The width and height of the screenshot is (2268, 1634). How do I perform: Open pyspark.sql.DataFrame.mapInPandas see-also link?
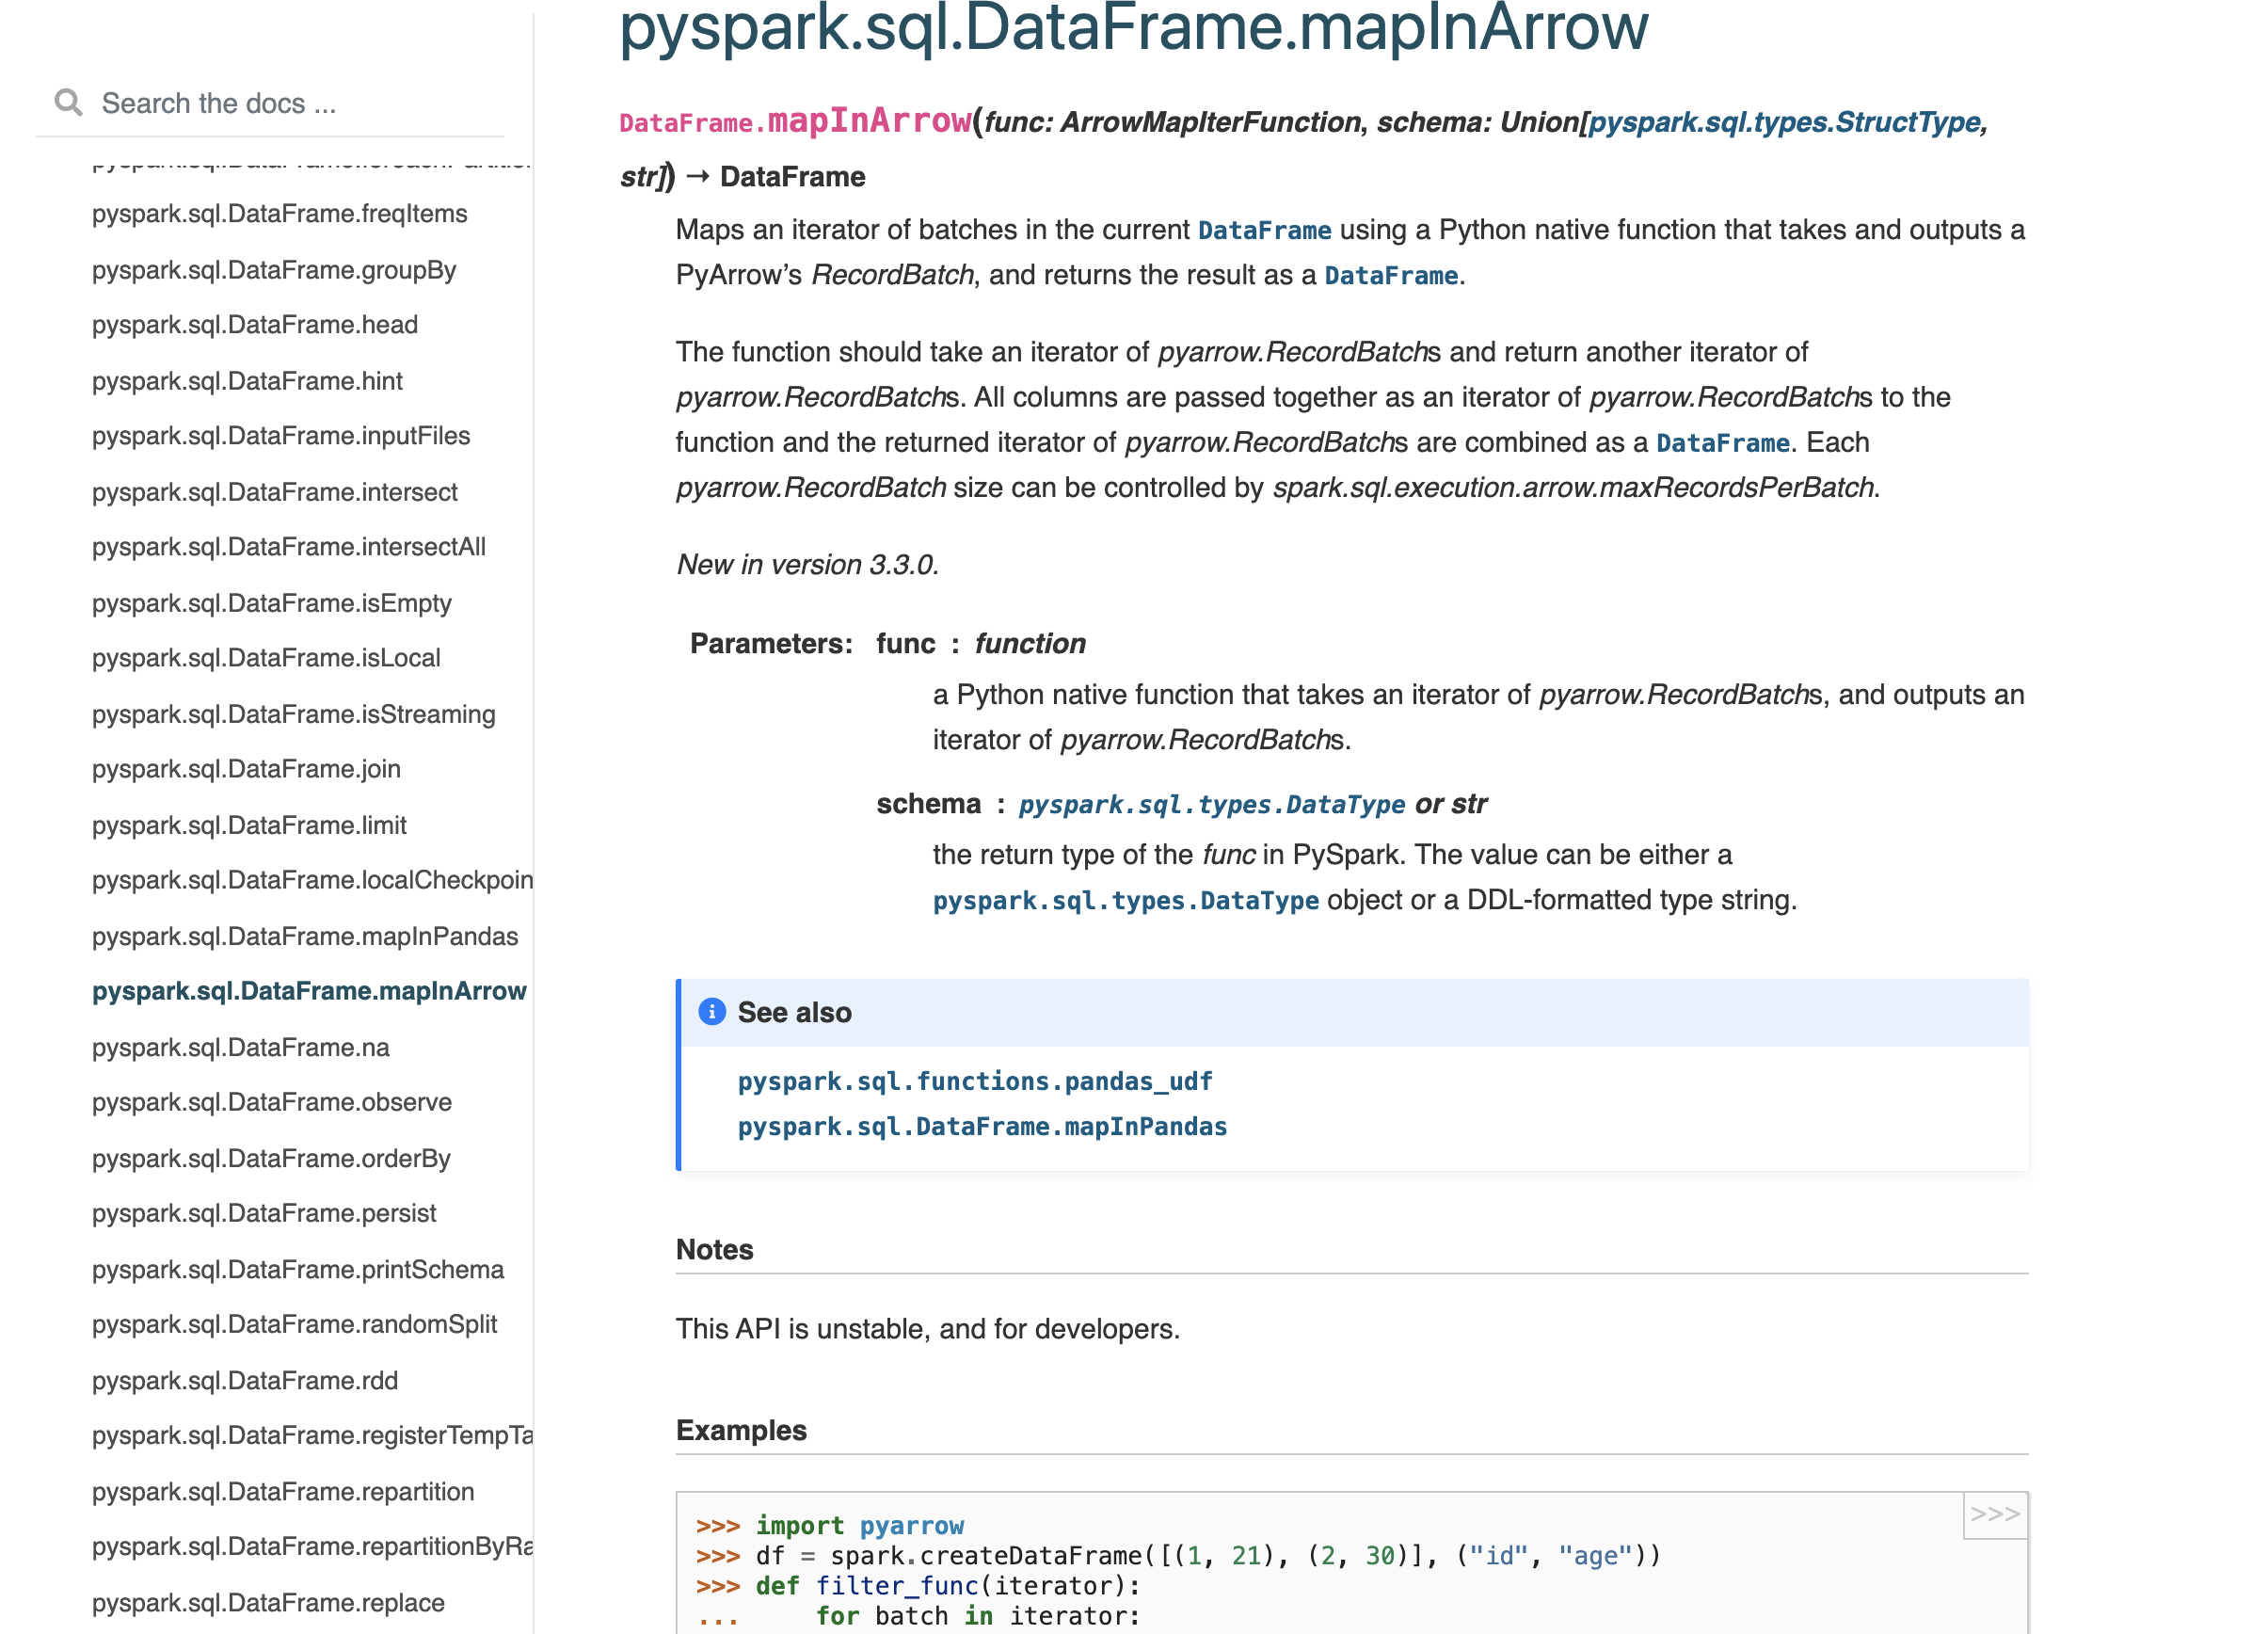pyautogui.click(x=982, y=1127)
